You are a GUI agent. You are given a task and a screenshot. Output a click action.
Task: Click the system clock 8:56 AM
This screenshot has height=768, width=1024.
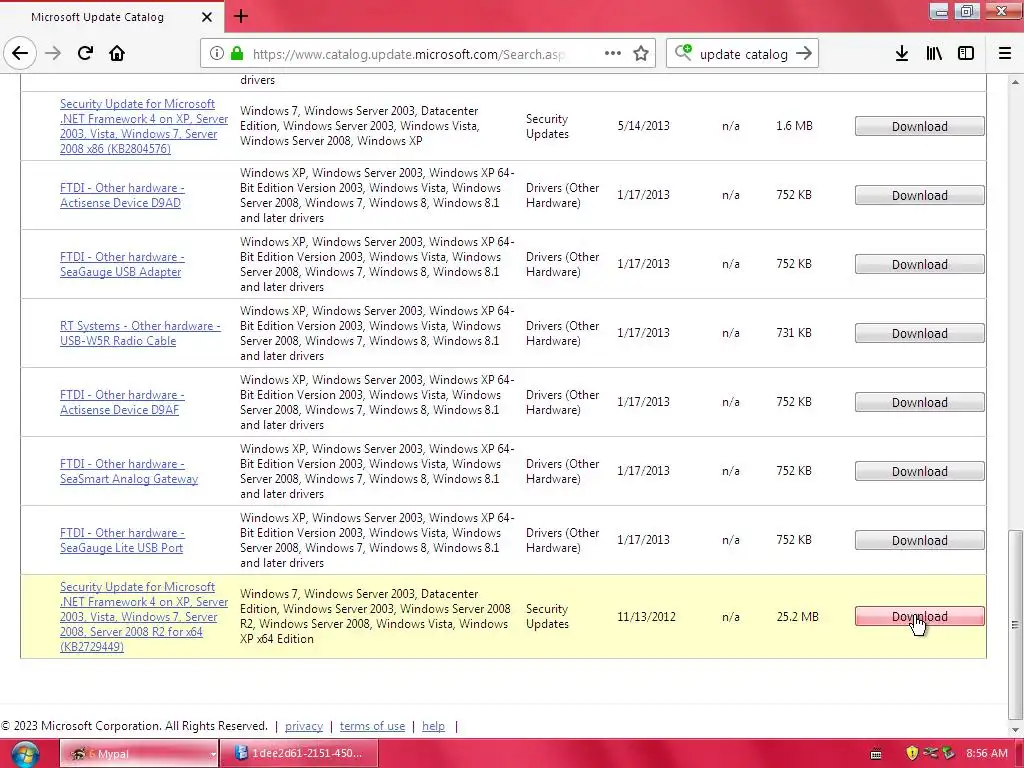pyautogui.click(x=987, y=753)
